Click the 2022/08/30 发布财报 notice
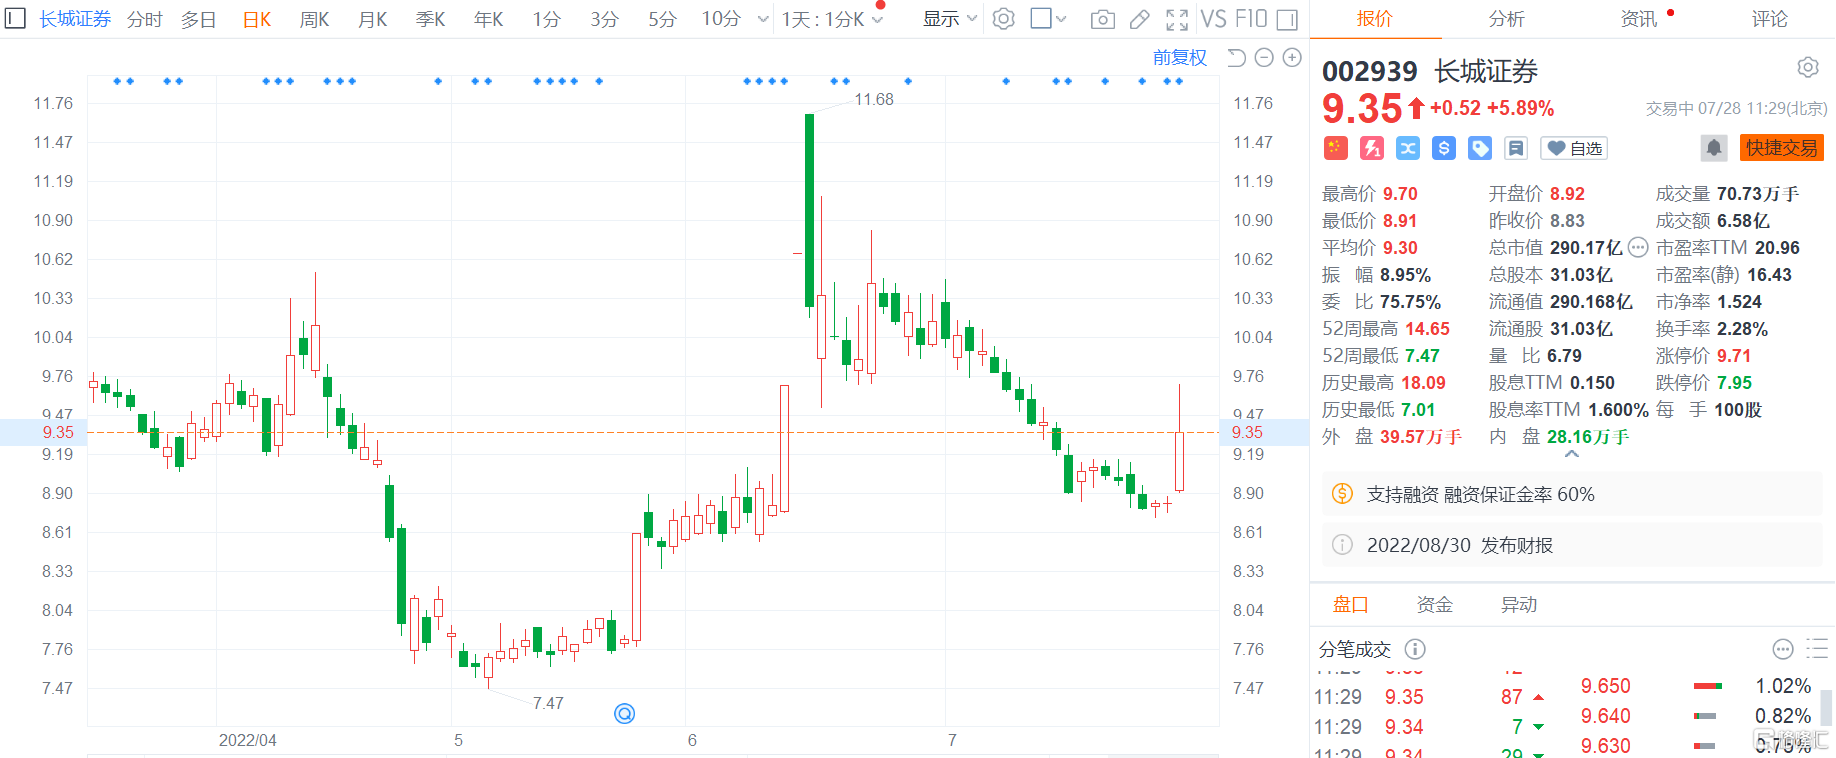Viewport: 1836px width, 758px height. pyautogui.click(x=1459, y=545)
